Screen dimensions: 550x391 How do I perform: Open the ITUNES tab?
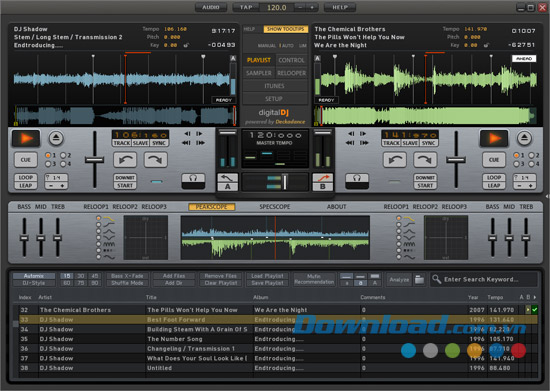pyautogui.click(x=274, y=86)
